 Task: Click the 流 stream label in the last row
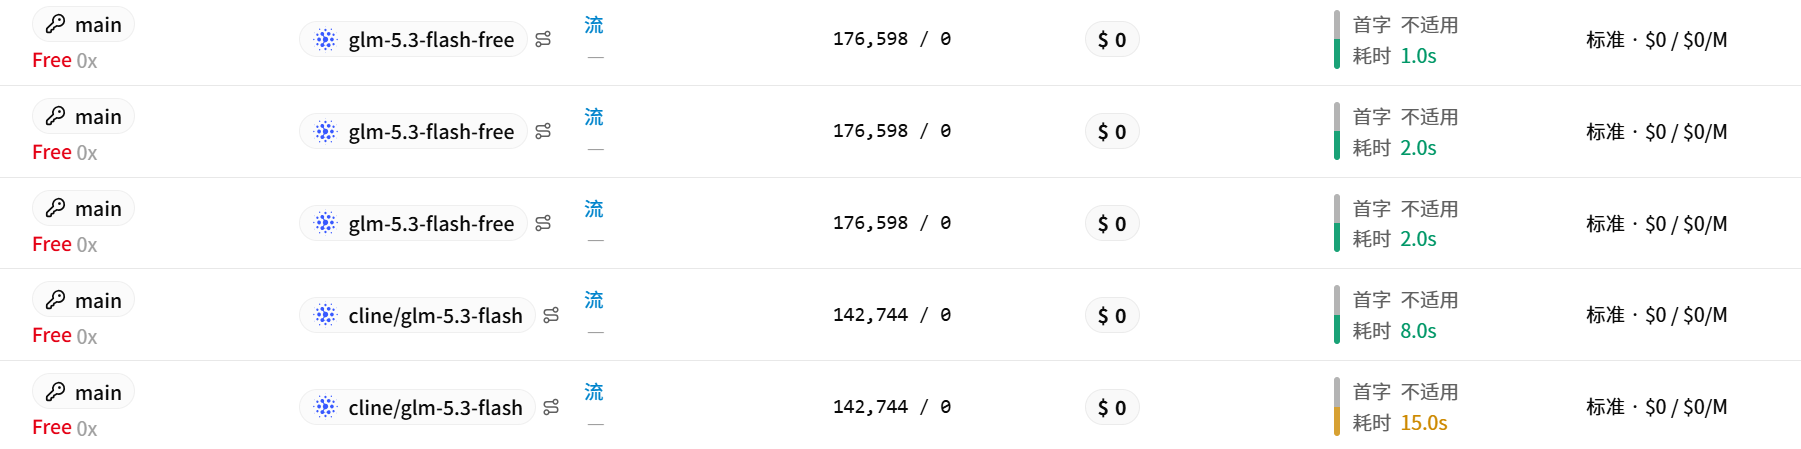pos(594,392)
